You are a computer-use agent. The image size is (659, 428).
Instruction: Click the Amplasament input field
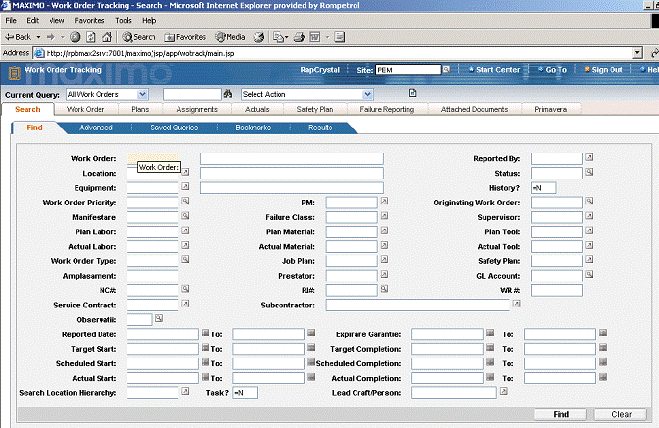pos(153,276)
